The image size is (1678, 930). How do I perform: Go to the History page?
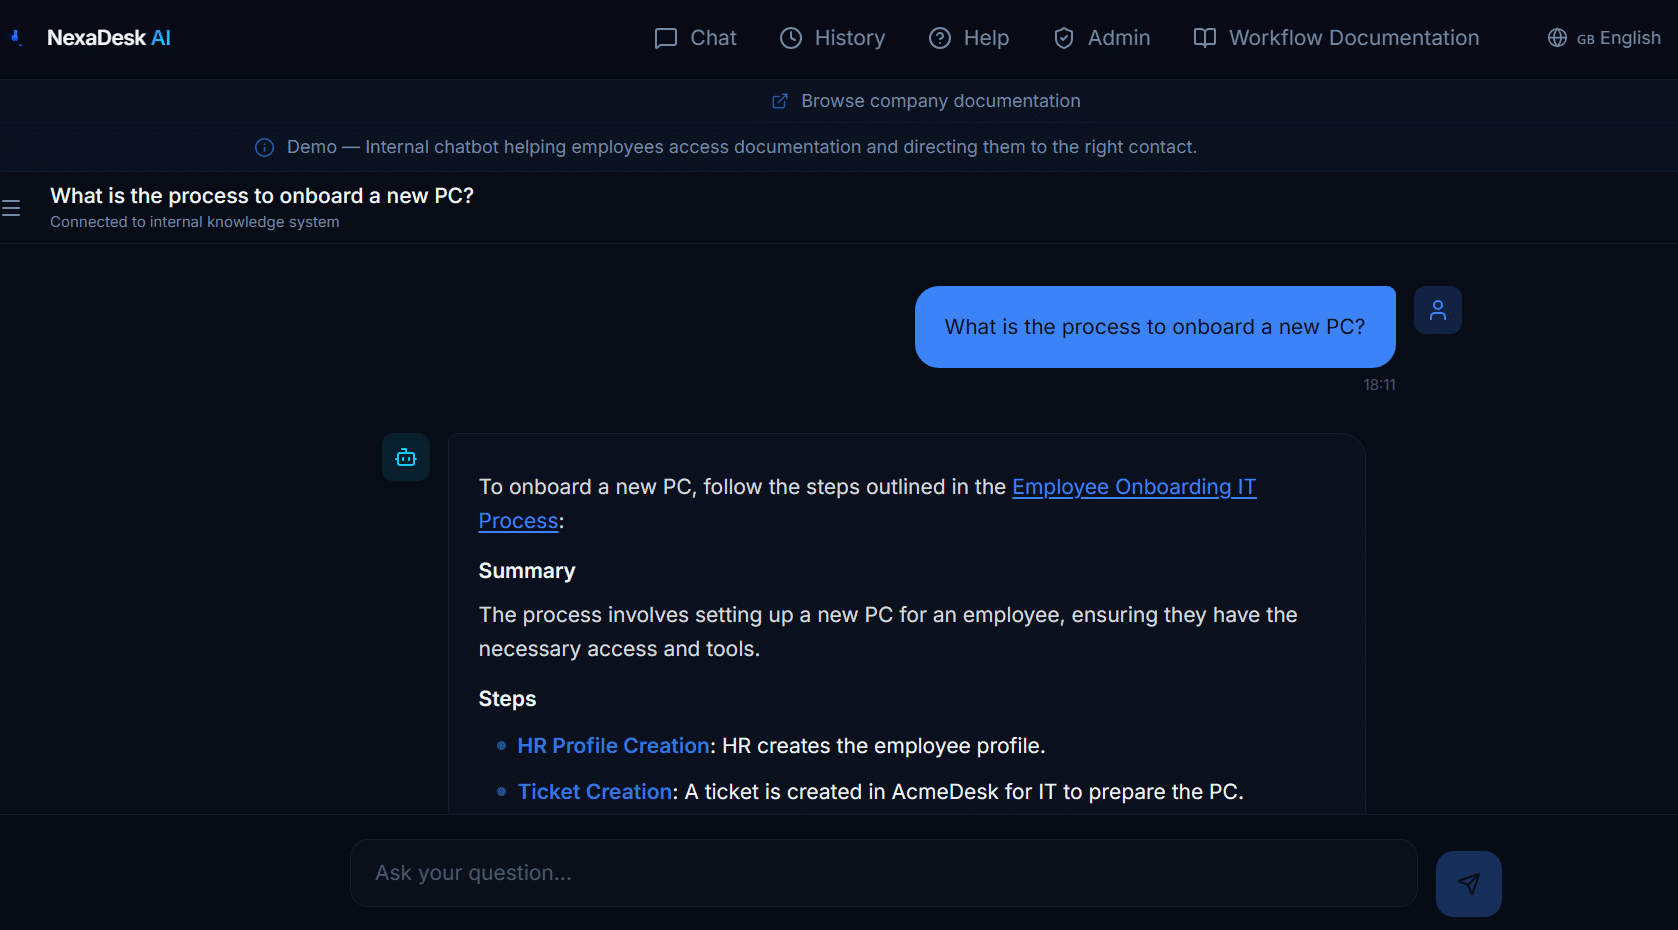coord(832,38)
